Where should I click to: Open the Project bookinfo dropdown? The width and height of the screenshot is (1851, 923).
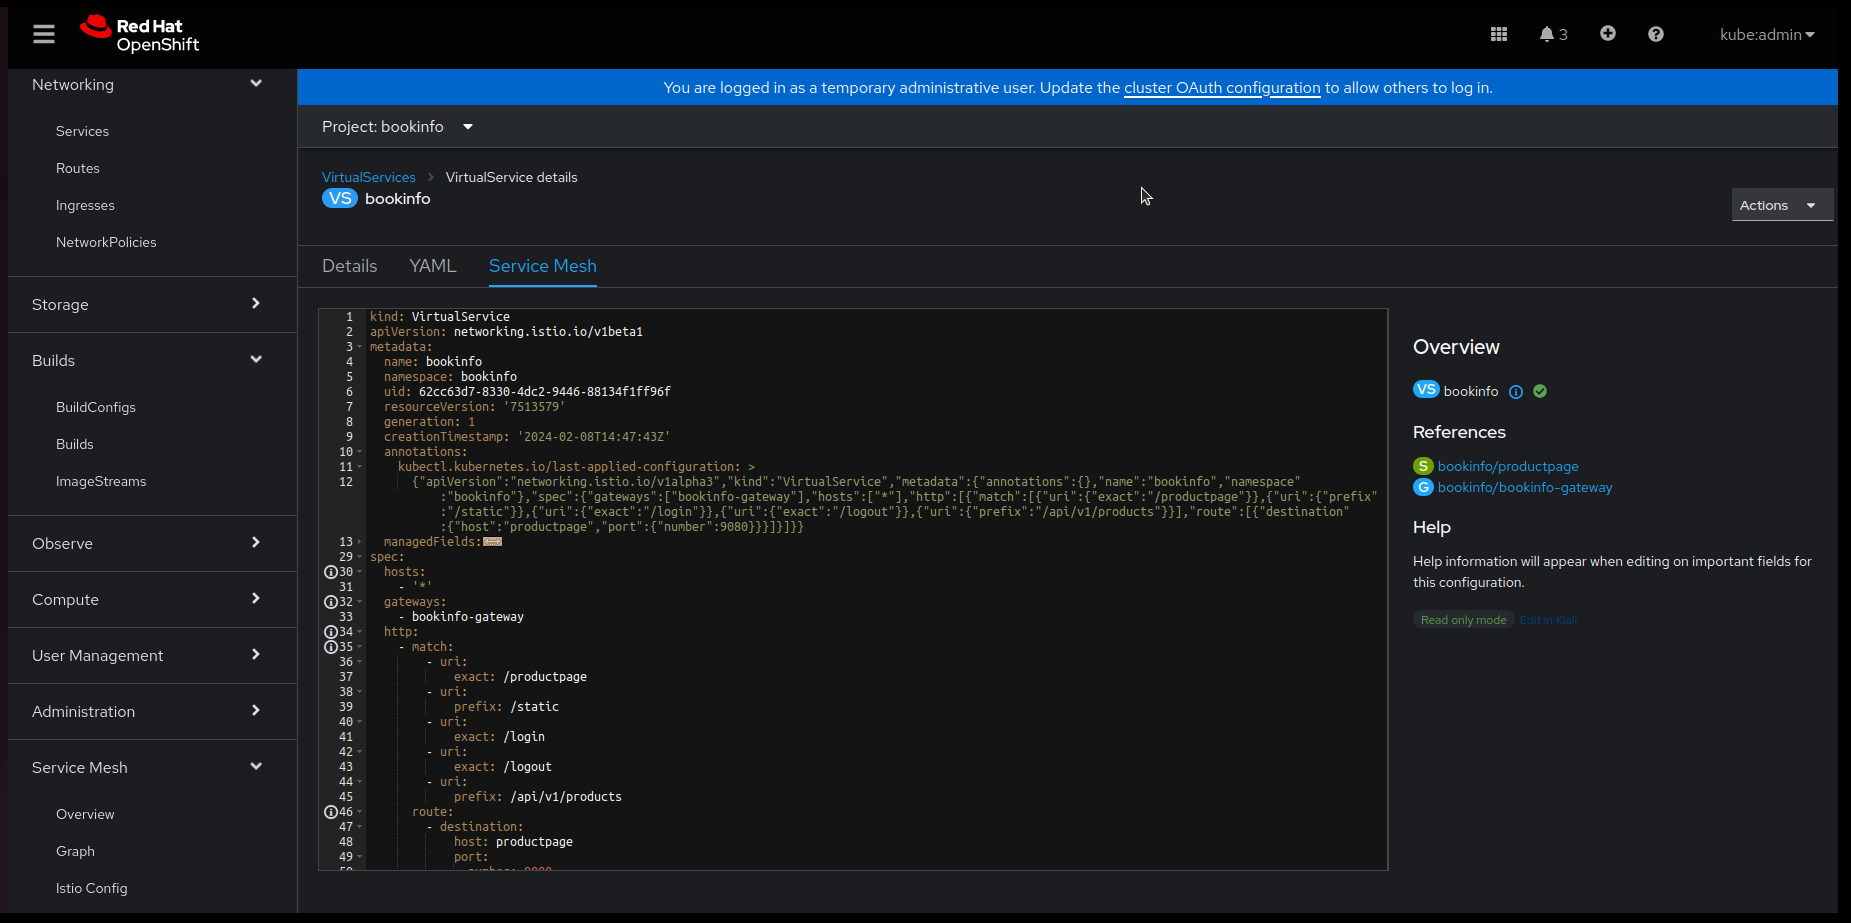point(397,127)
